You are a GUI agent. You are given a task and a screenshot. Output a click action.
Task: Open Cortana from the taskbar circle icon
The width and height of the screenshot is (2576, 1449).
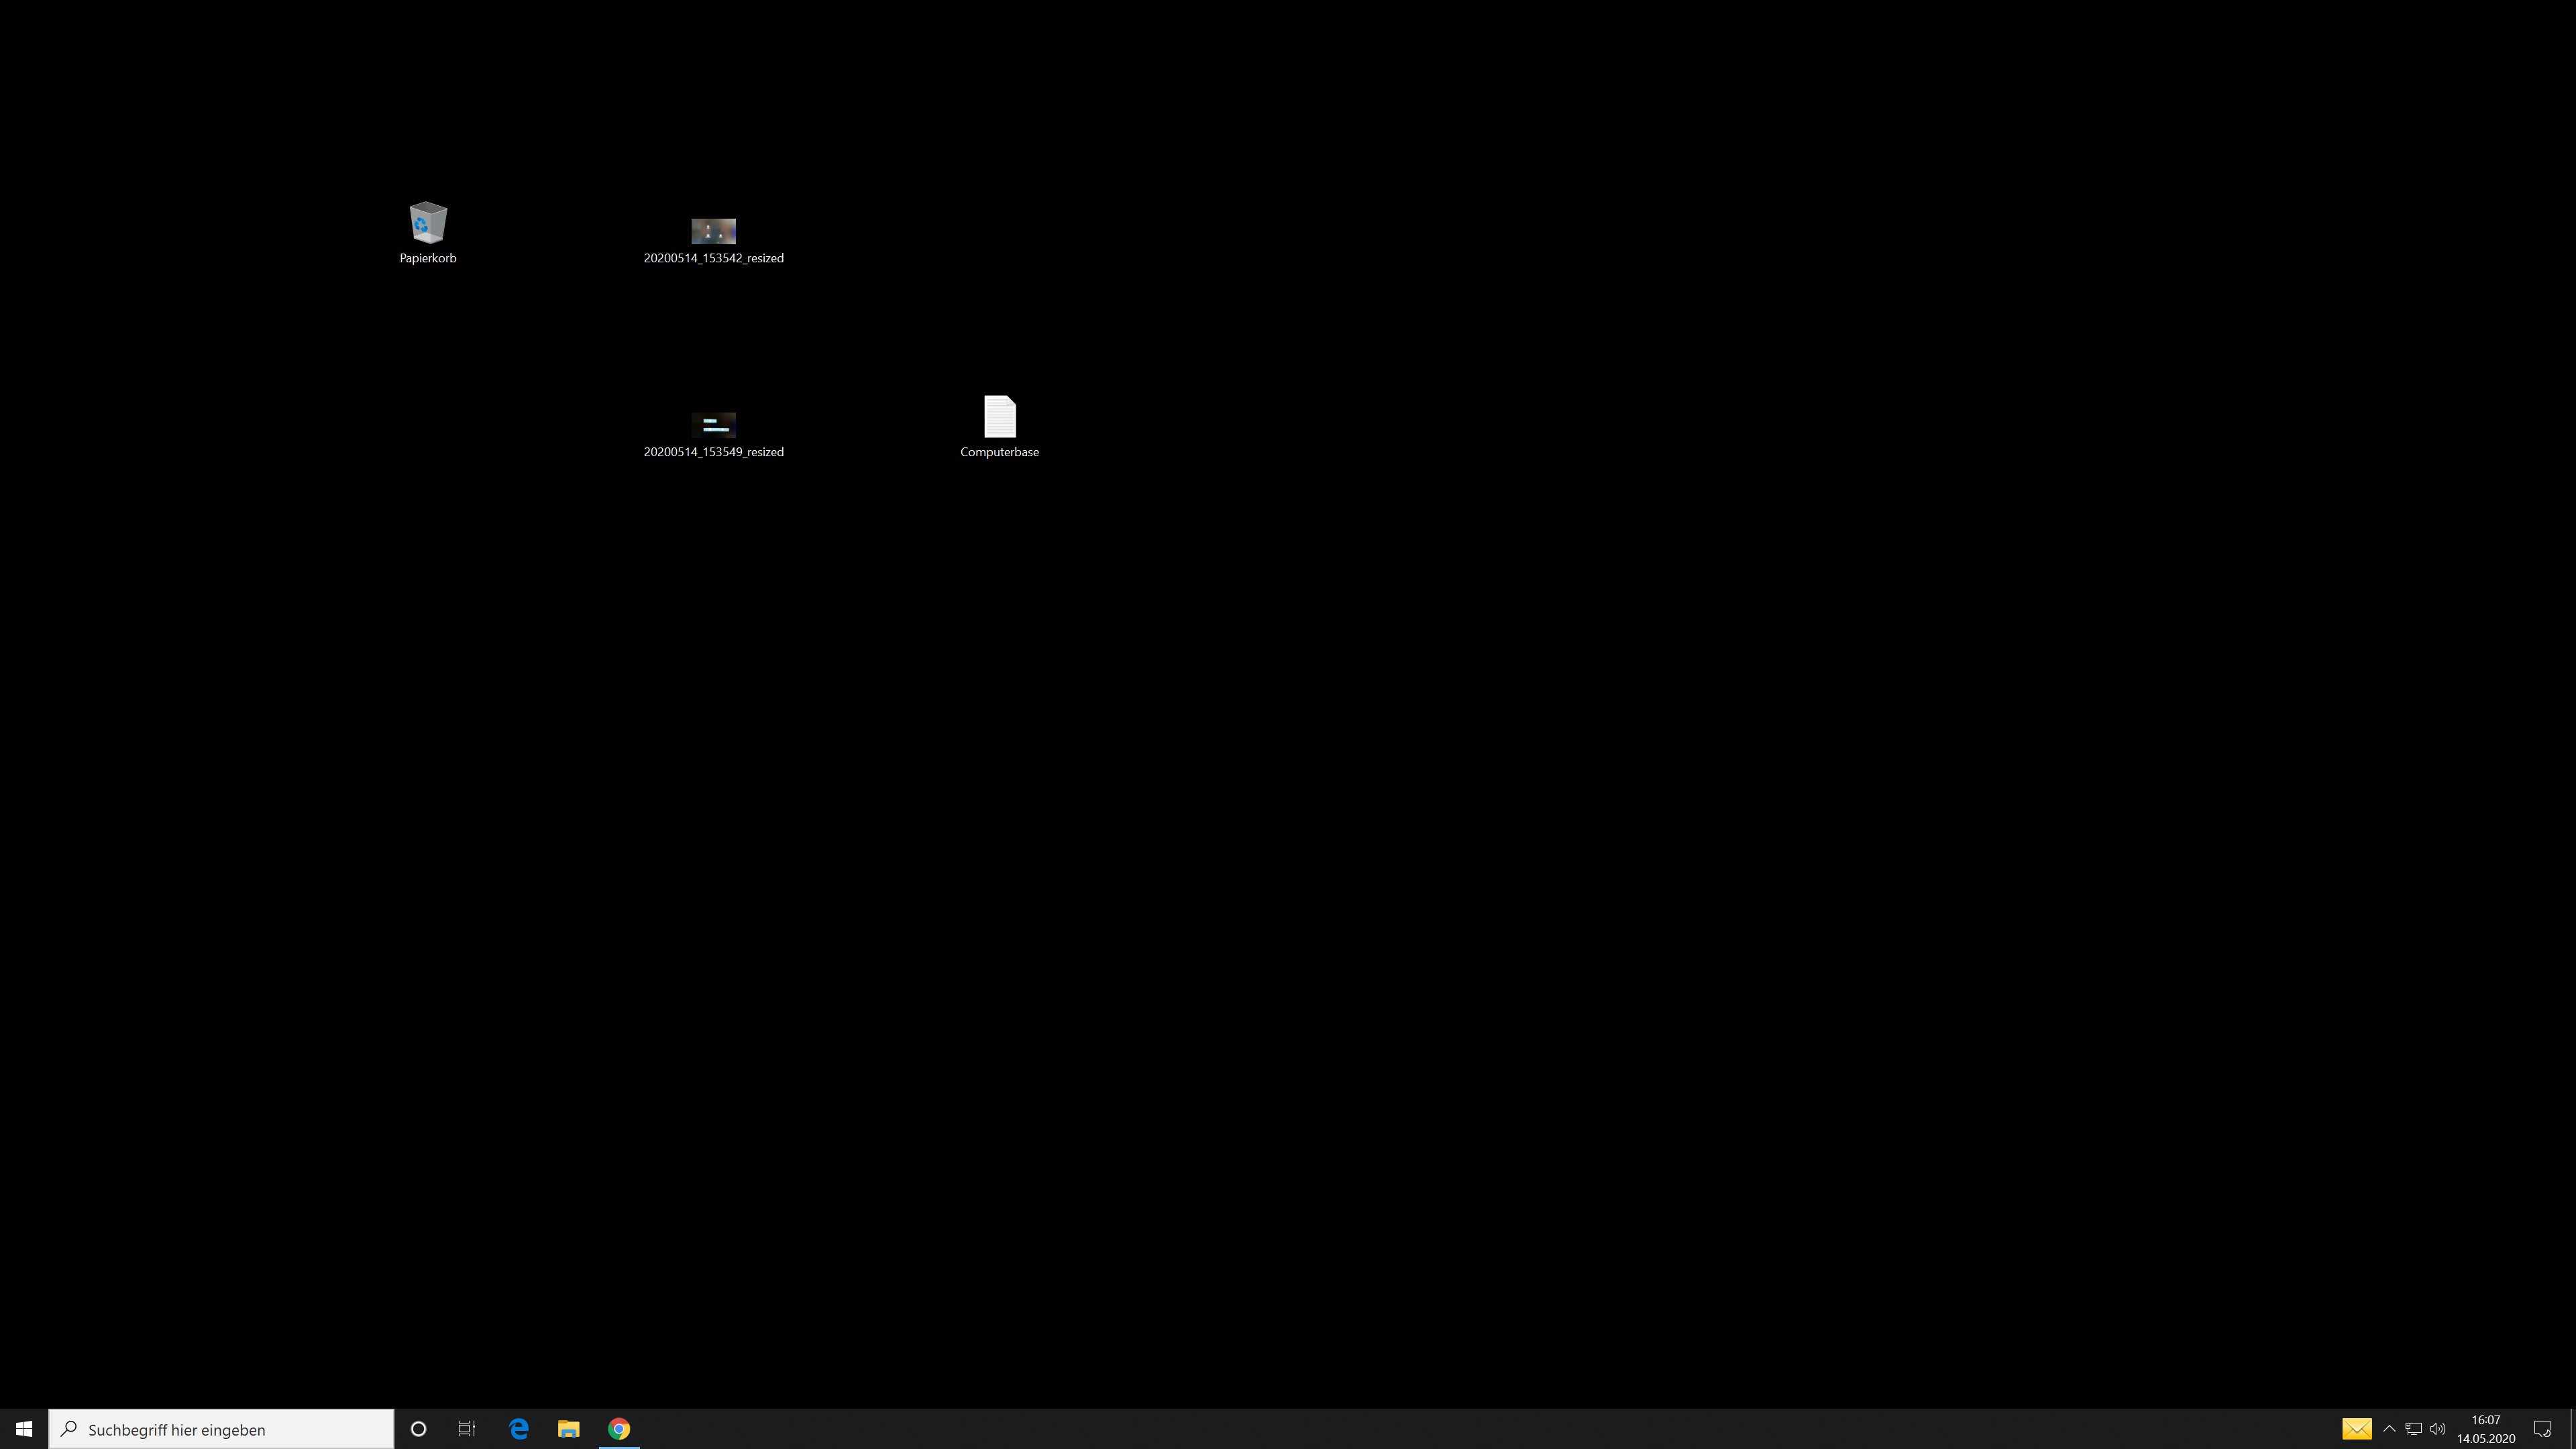pyautogui.click(x=419, y=1429)
